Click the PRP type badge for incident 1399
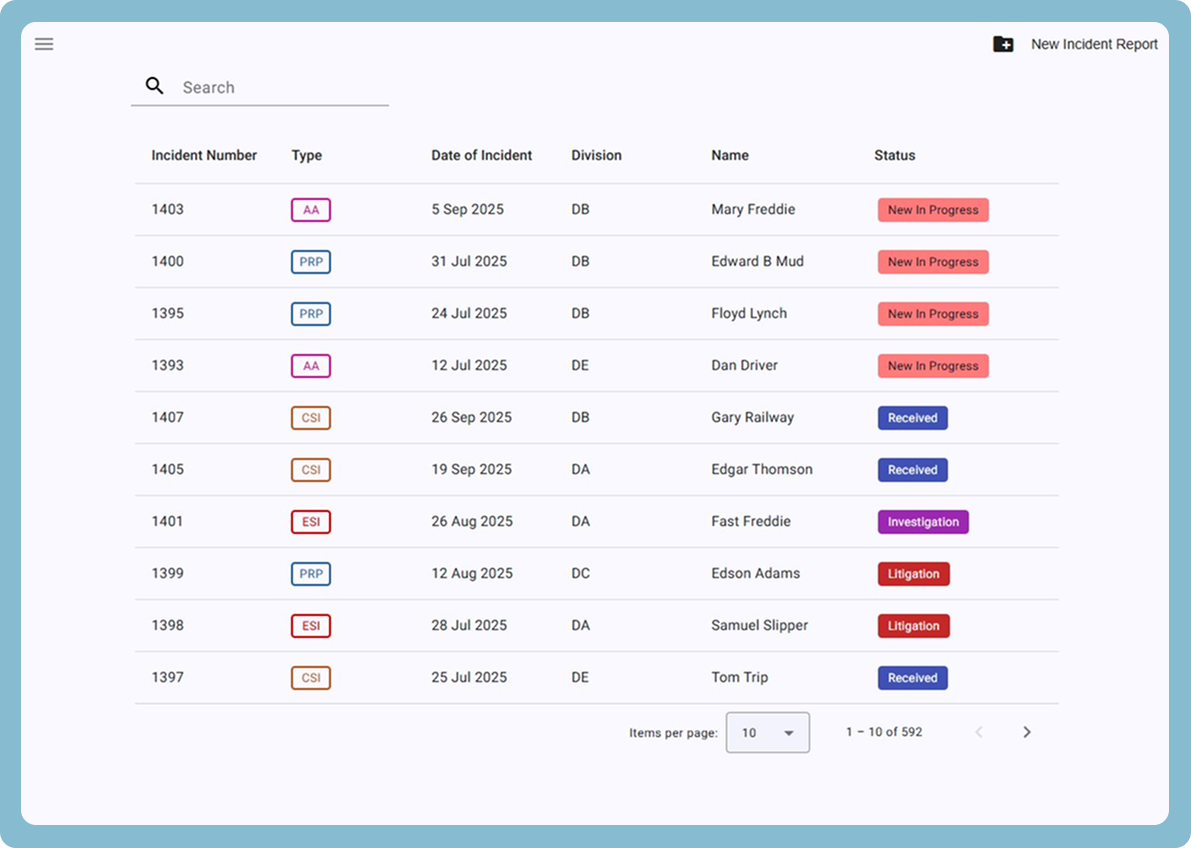 pyautogui.click(x=311, y=574)
